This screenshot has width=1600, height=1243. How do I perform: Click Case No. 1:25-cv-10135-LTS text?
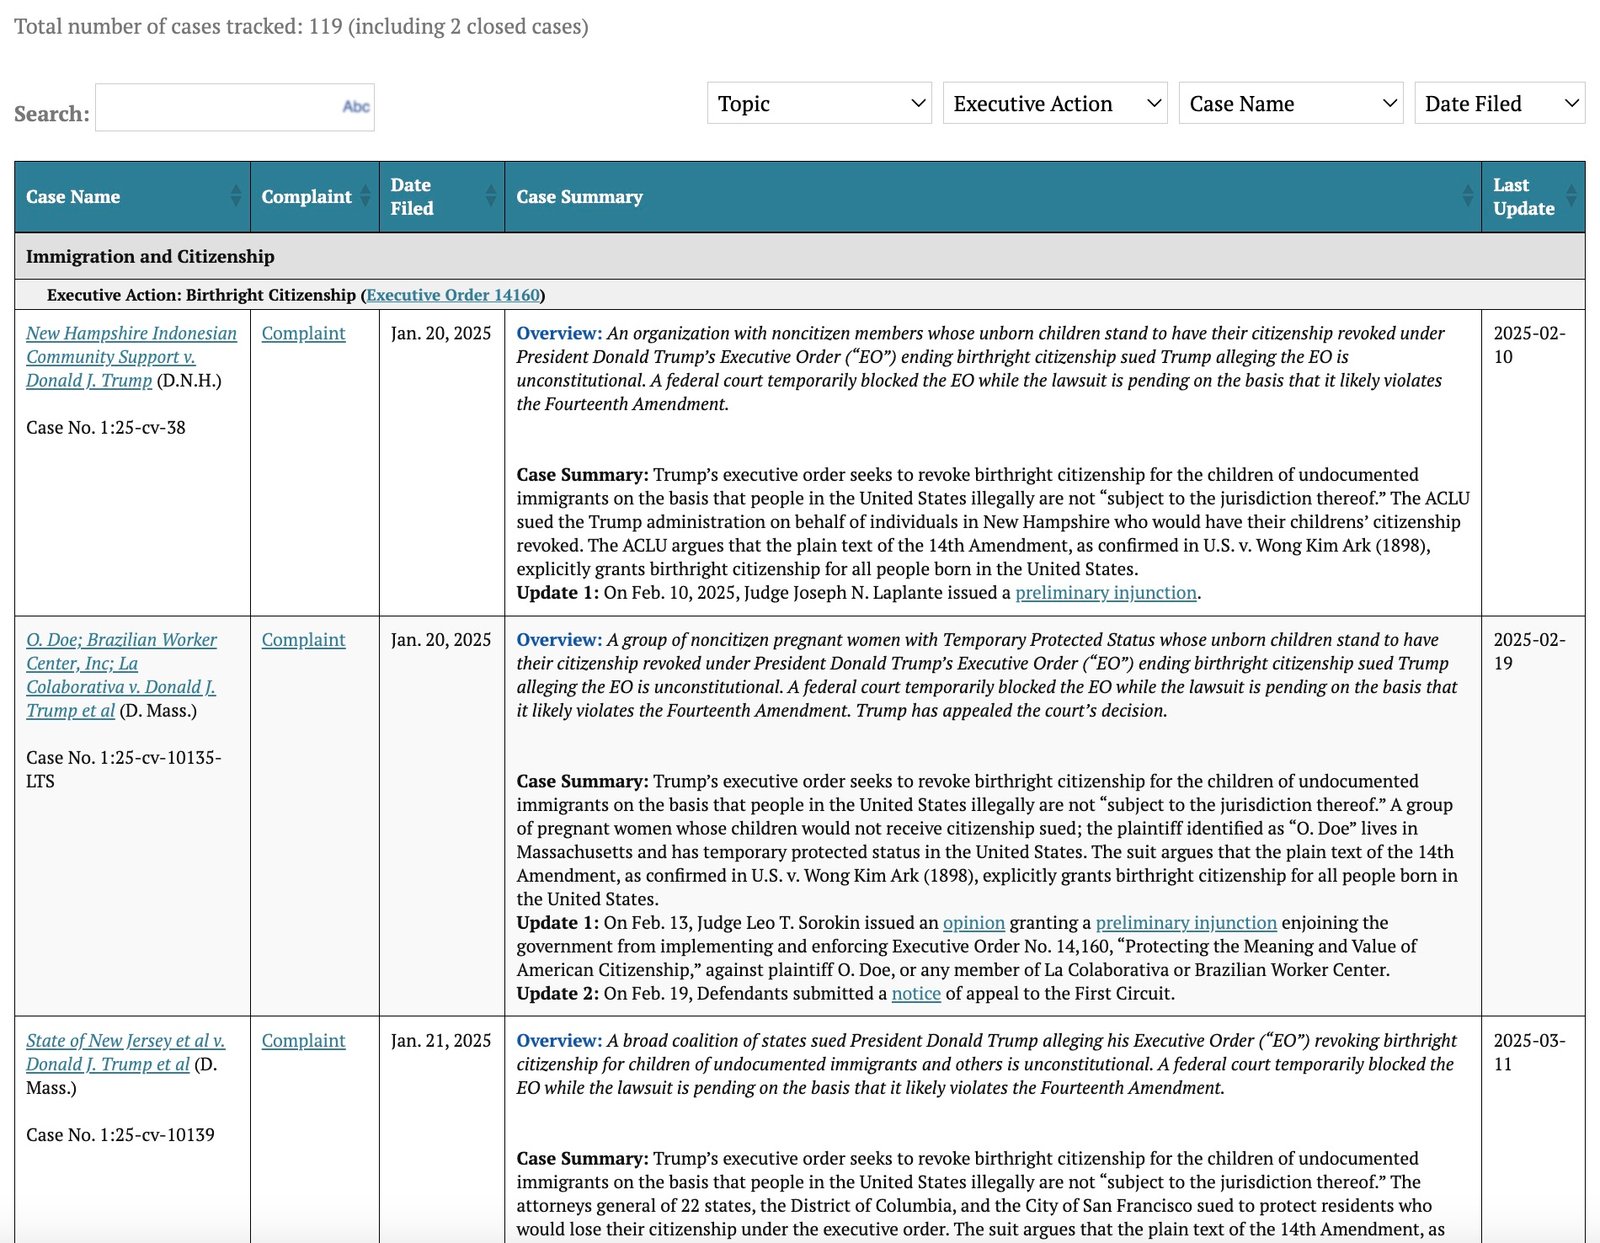(124, 769)
